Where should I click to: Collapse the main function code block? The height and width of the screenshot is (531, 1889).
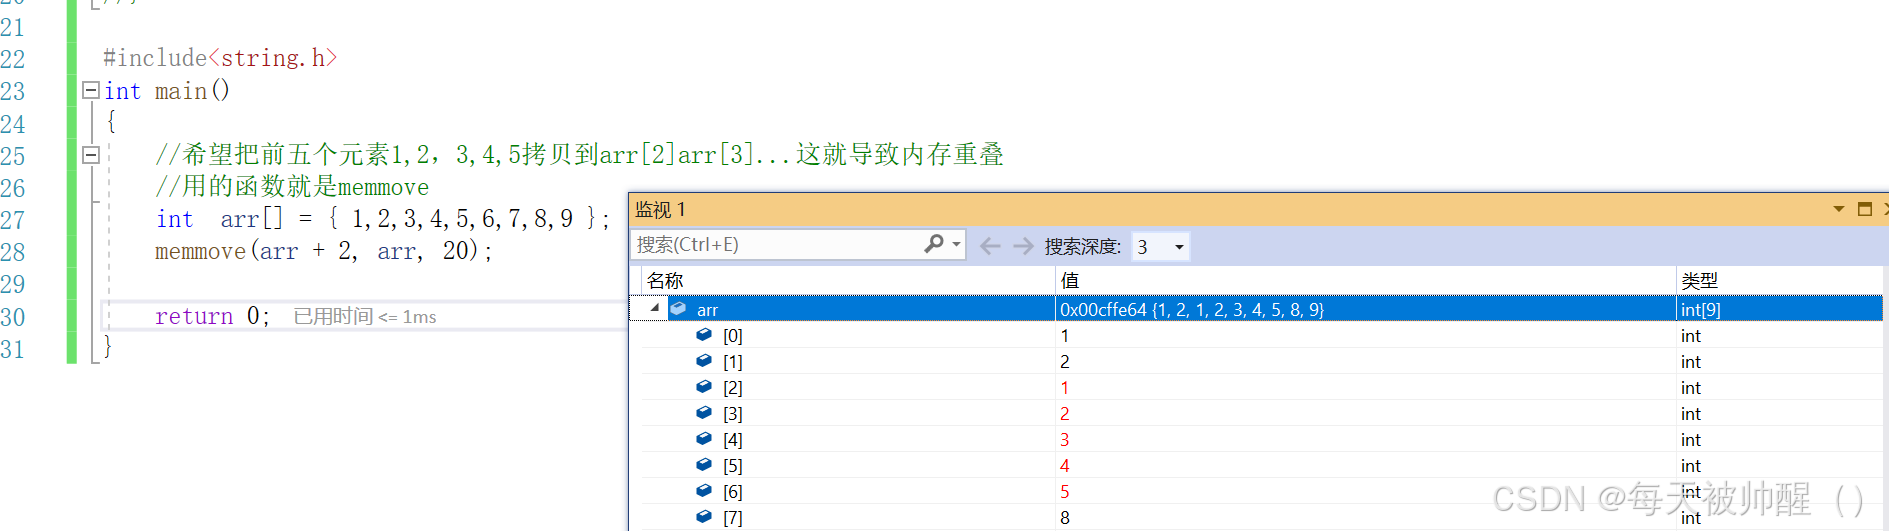90,90
